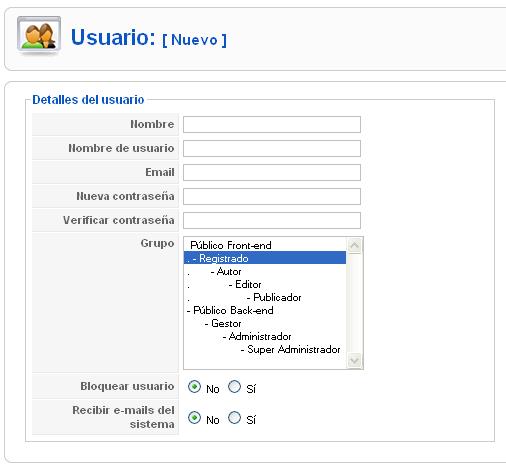Click group list scroll up arrow
The image size is (506, 469).
(x=354, y=246)
